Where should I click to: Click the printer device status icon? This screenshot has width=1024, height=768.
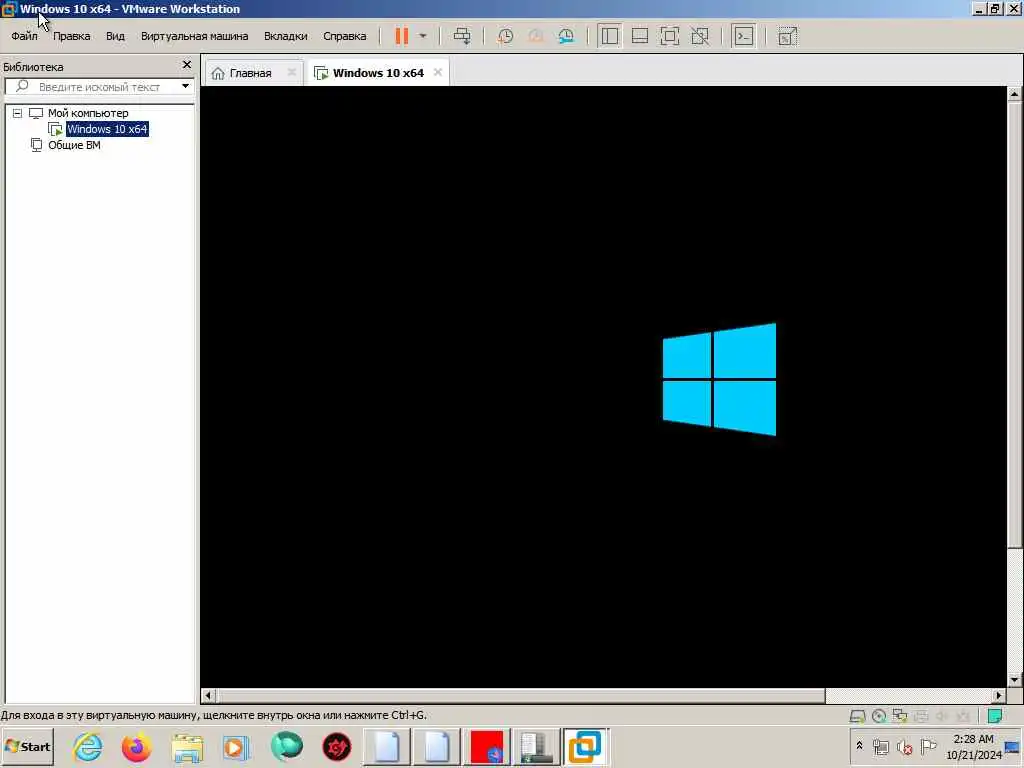(921, 716)
